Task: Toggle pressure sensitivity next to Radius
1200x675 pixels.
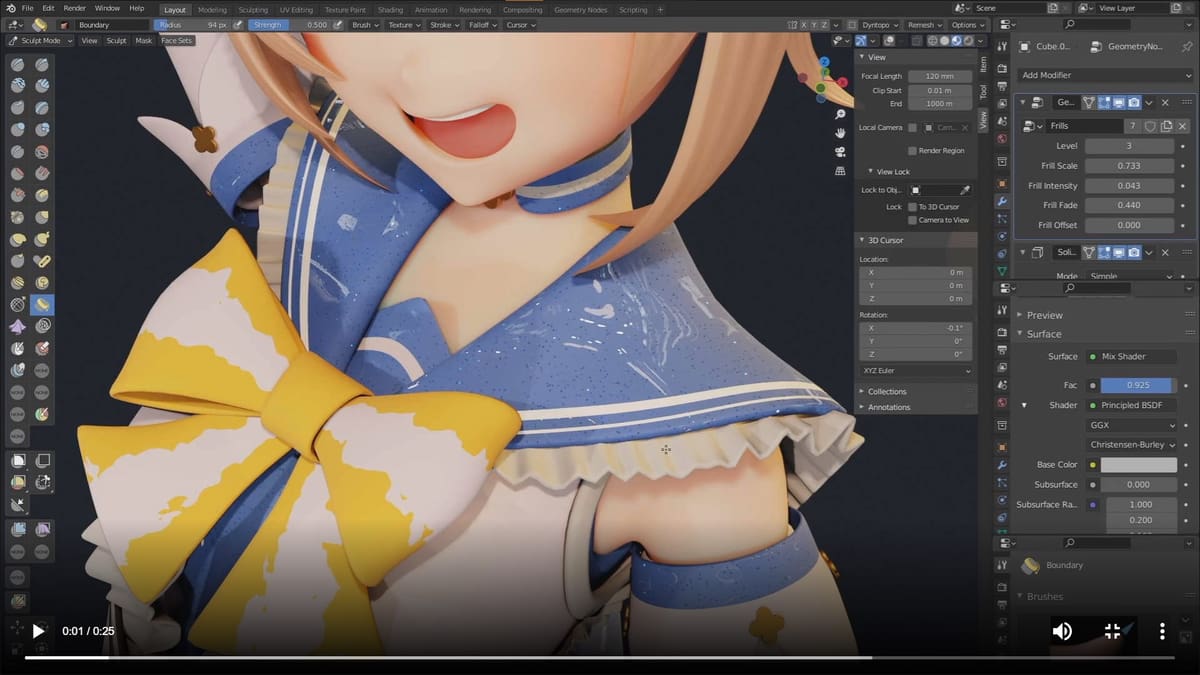Action: [x=239, y=25]
